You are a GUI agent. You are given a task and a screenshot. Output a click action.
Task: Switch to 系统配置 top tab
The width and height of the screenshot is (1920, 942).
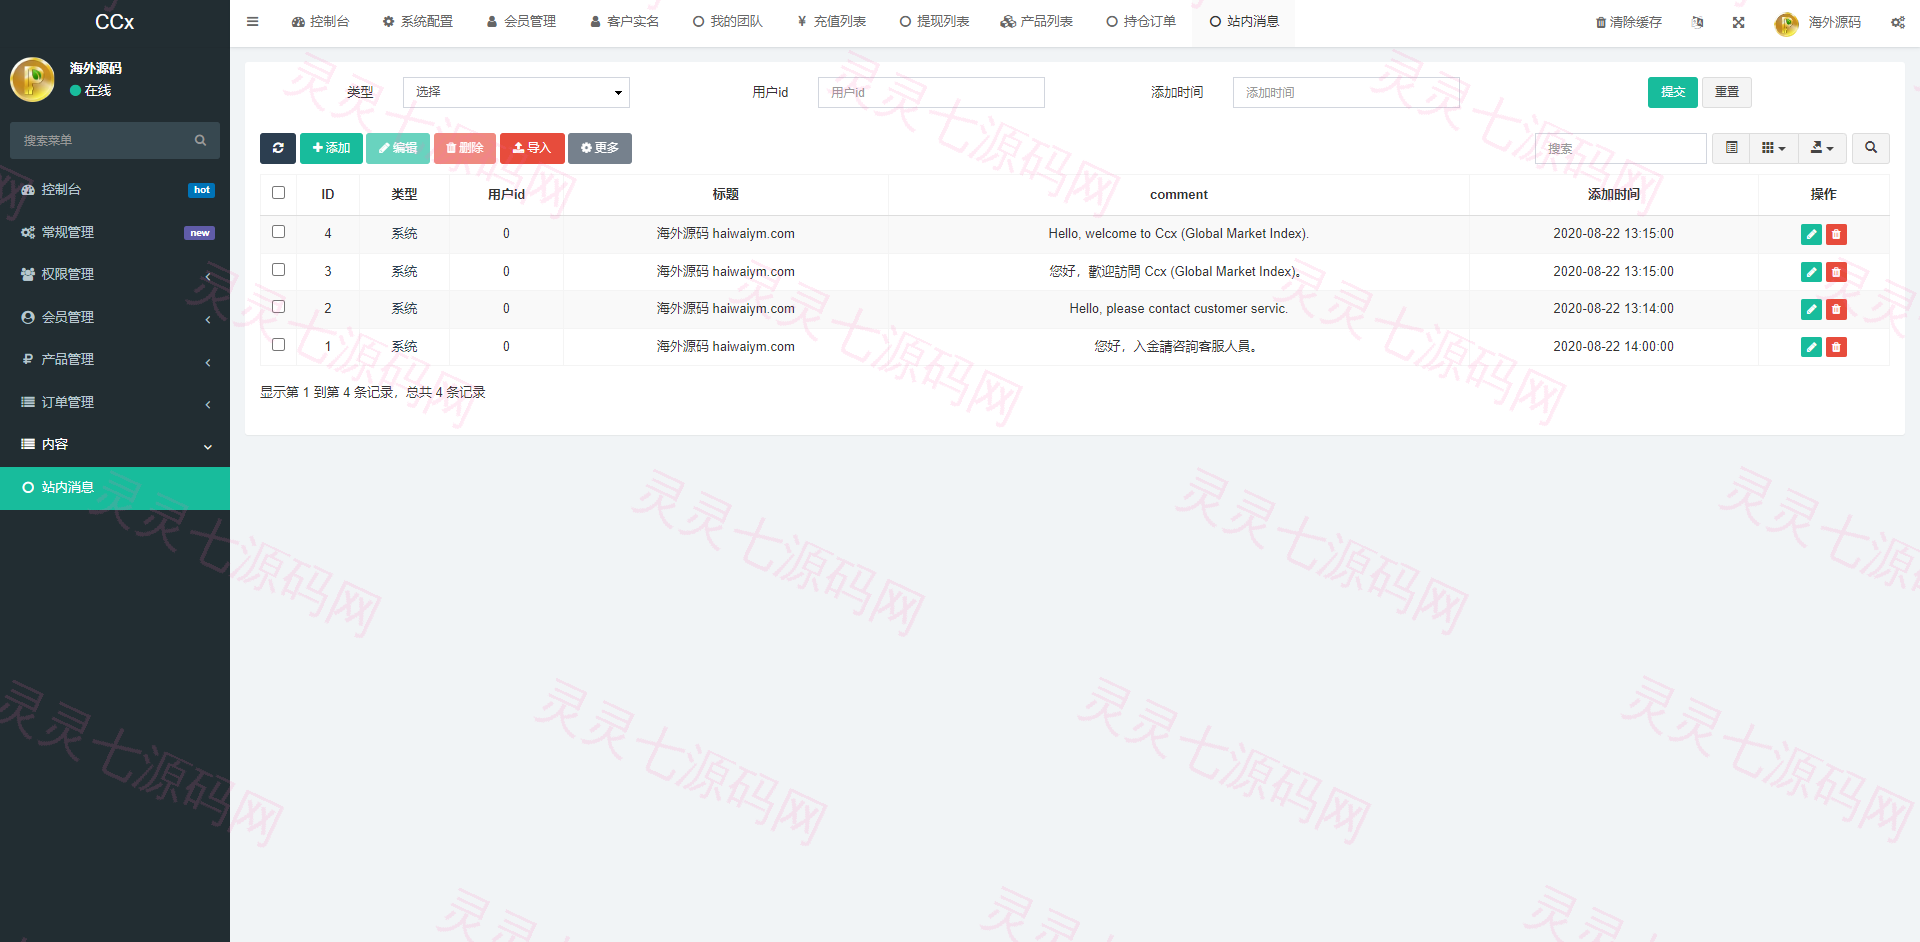click(418, 21)
